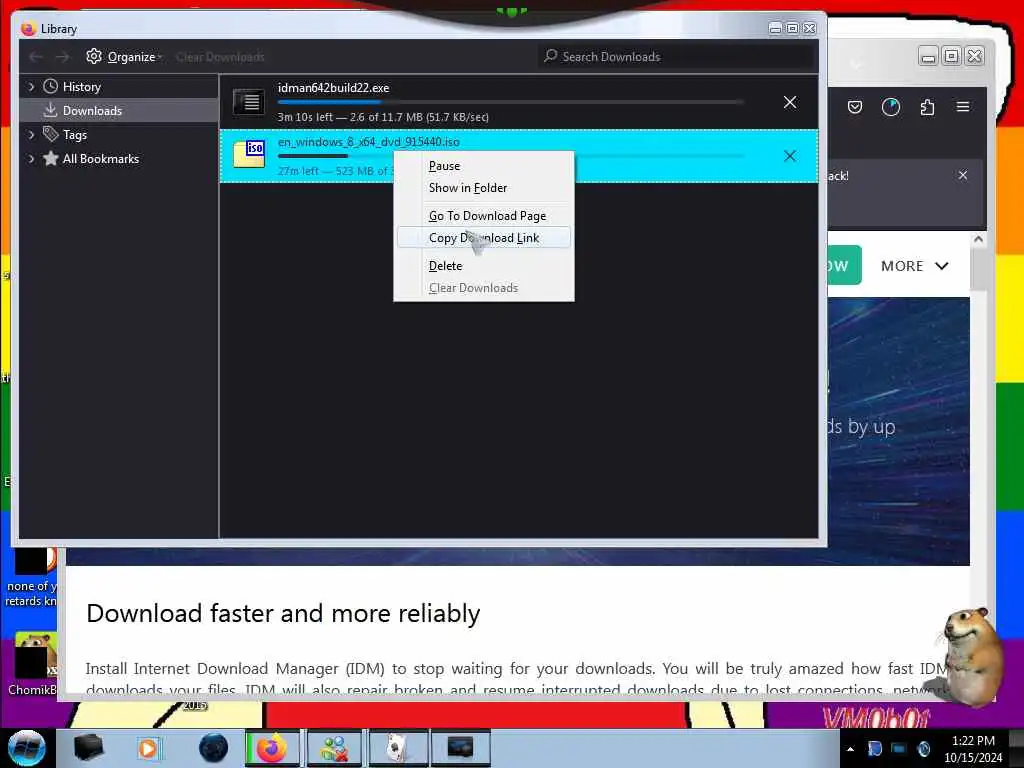Open the Firefox hamburger menu
The width and height of the screenshot is (1024, 768).
[x=963, y=106]
